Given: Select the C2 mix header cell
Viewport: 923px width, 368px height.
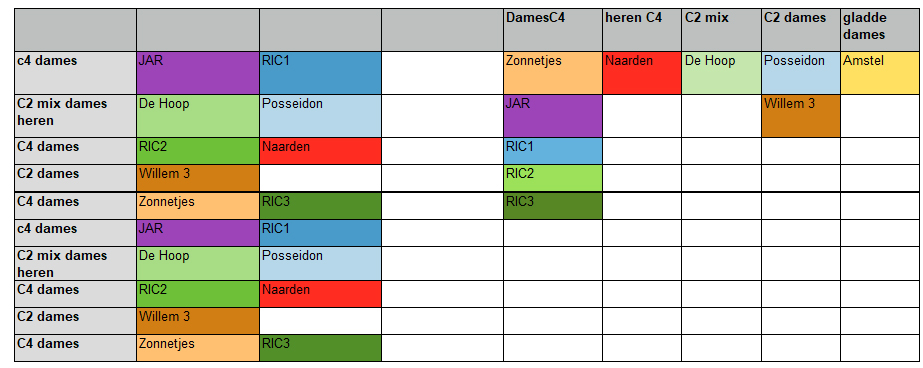Looking at the screenshot, I should click(721, 30).
